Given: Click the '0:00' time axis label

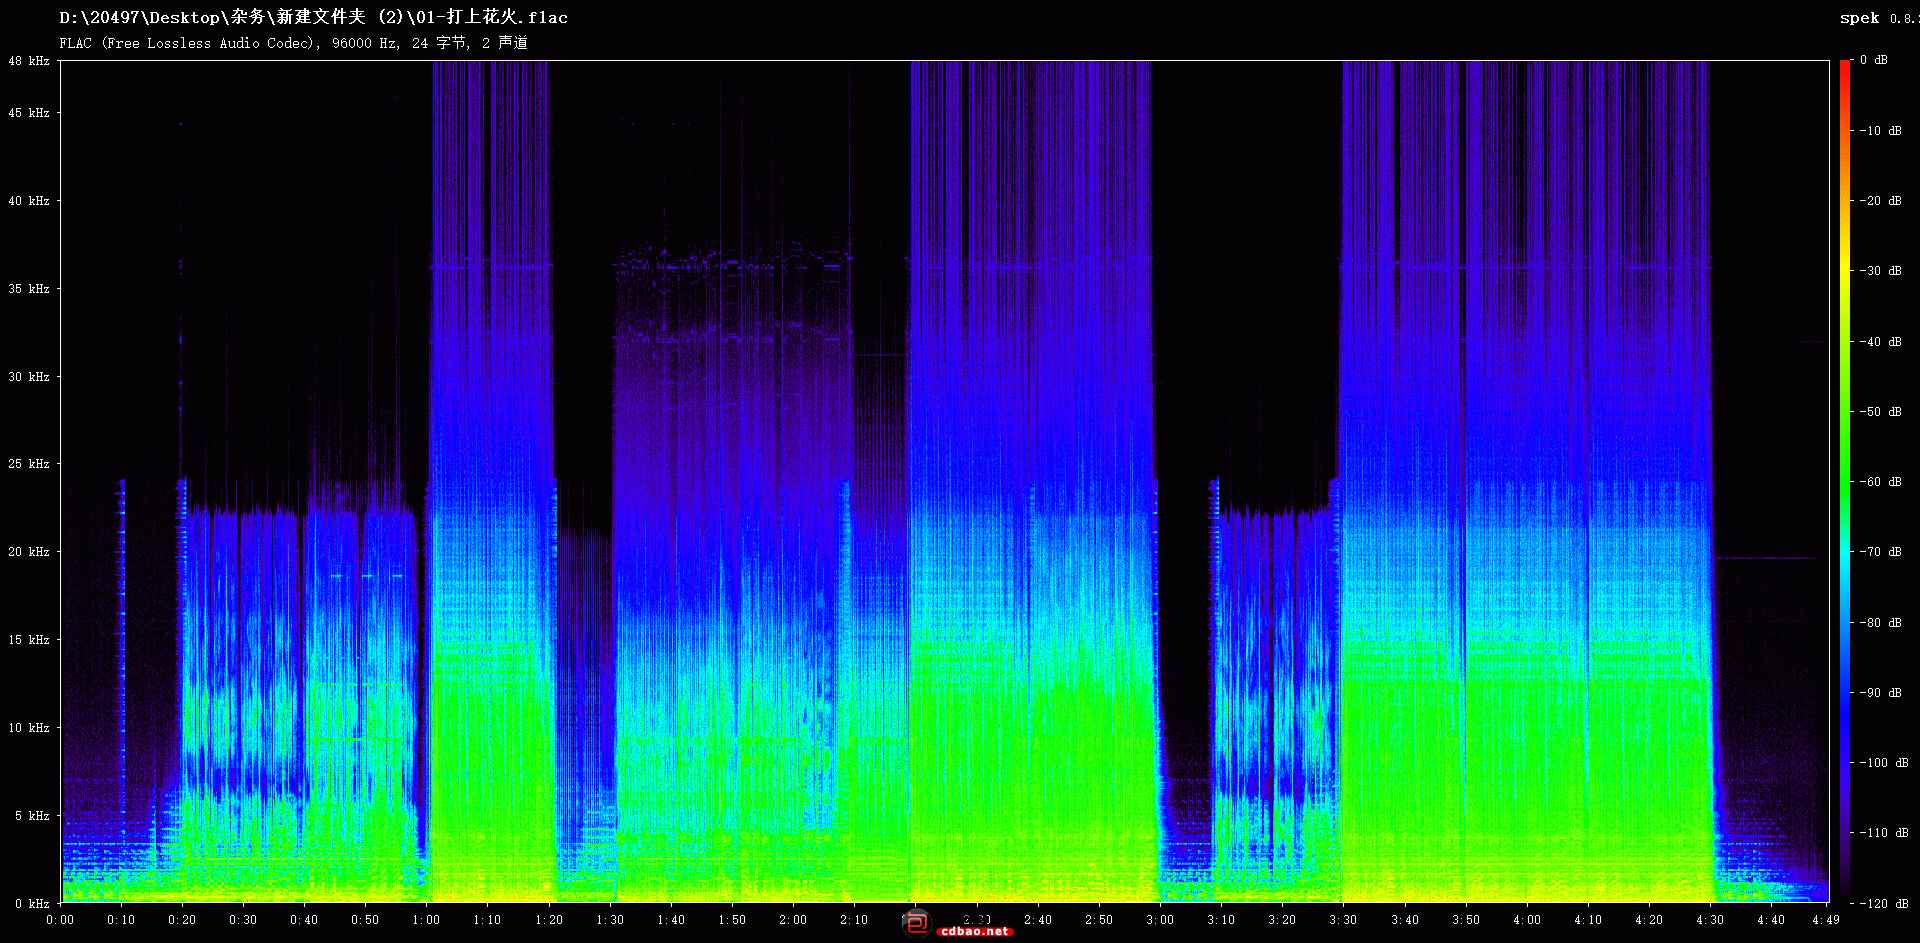Looking at the screenshot, I should point(60,920).
